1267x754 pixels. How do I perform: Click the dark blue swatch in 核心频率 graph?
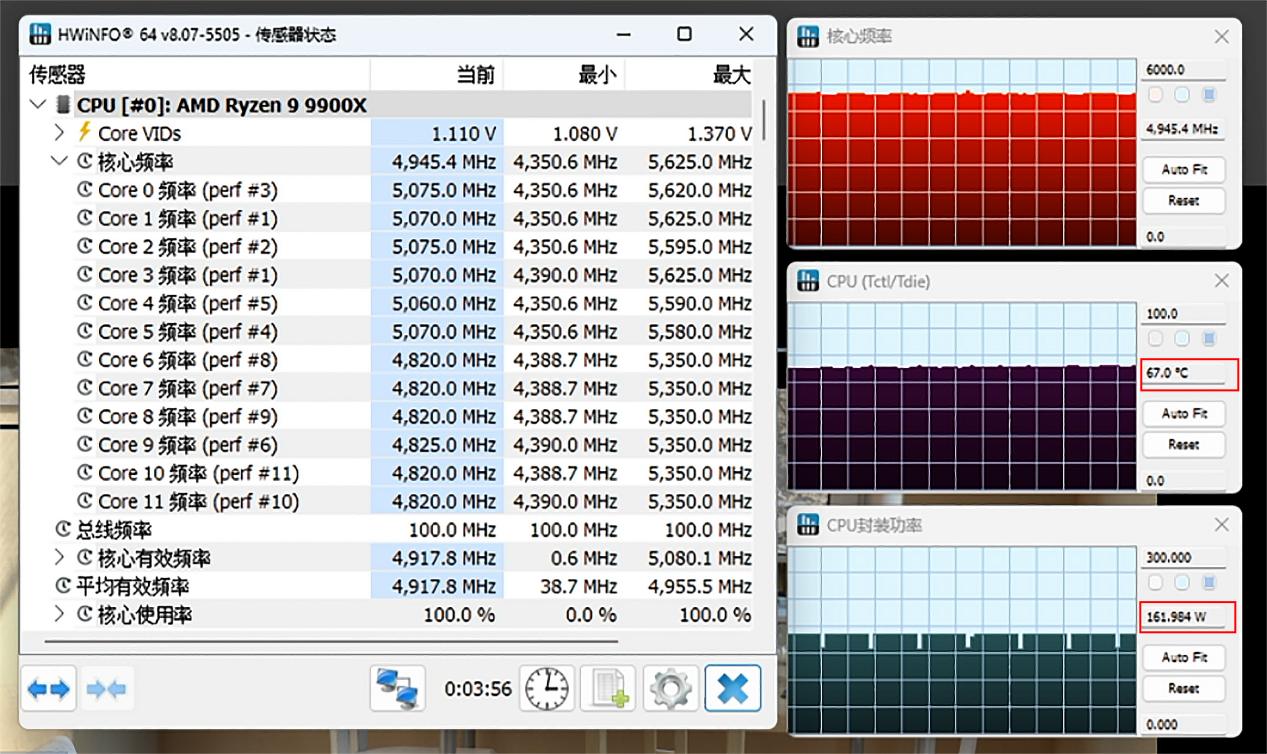click(x=1208, y=95)
